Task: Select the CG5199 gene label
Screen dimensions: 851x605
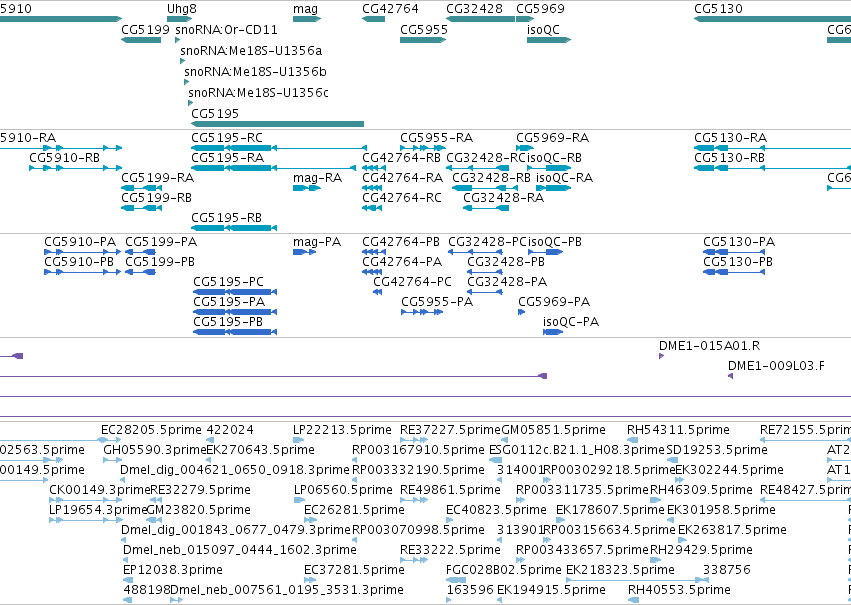Action: coord(145,29)
